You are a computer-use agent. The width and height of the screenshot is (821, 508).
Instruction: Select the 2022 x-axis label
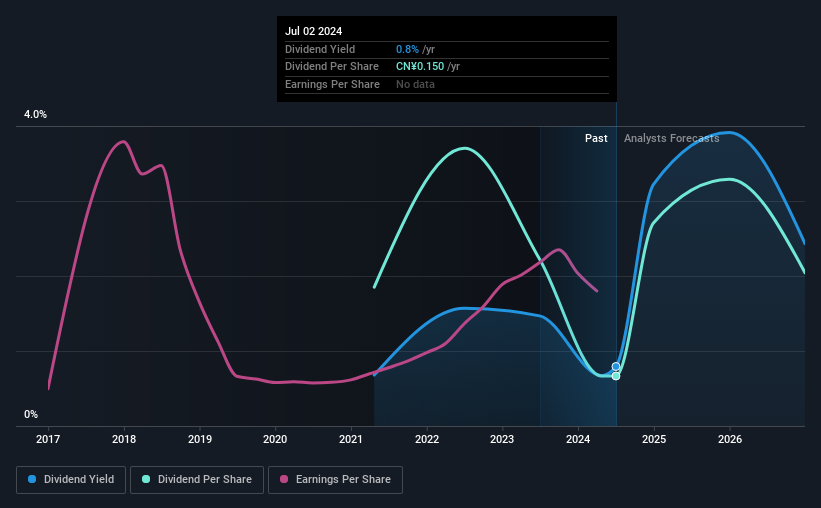(x=427, y=439)
